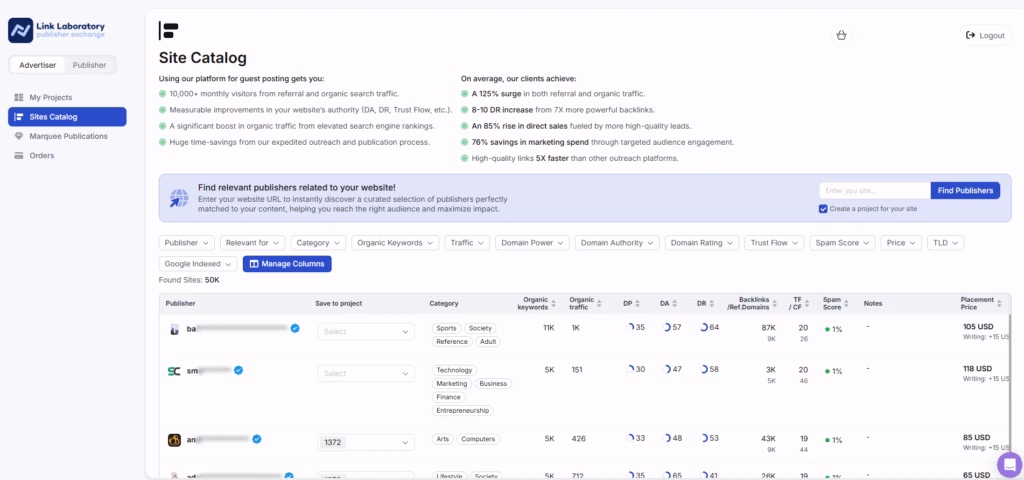Sort by Spam Score column arrows
This screenshot has height=480, width=1024.
pos(847,303)
